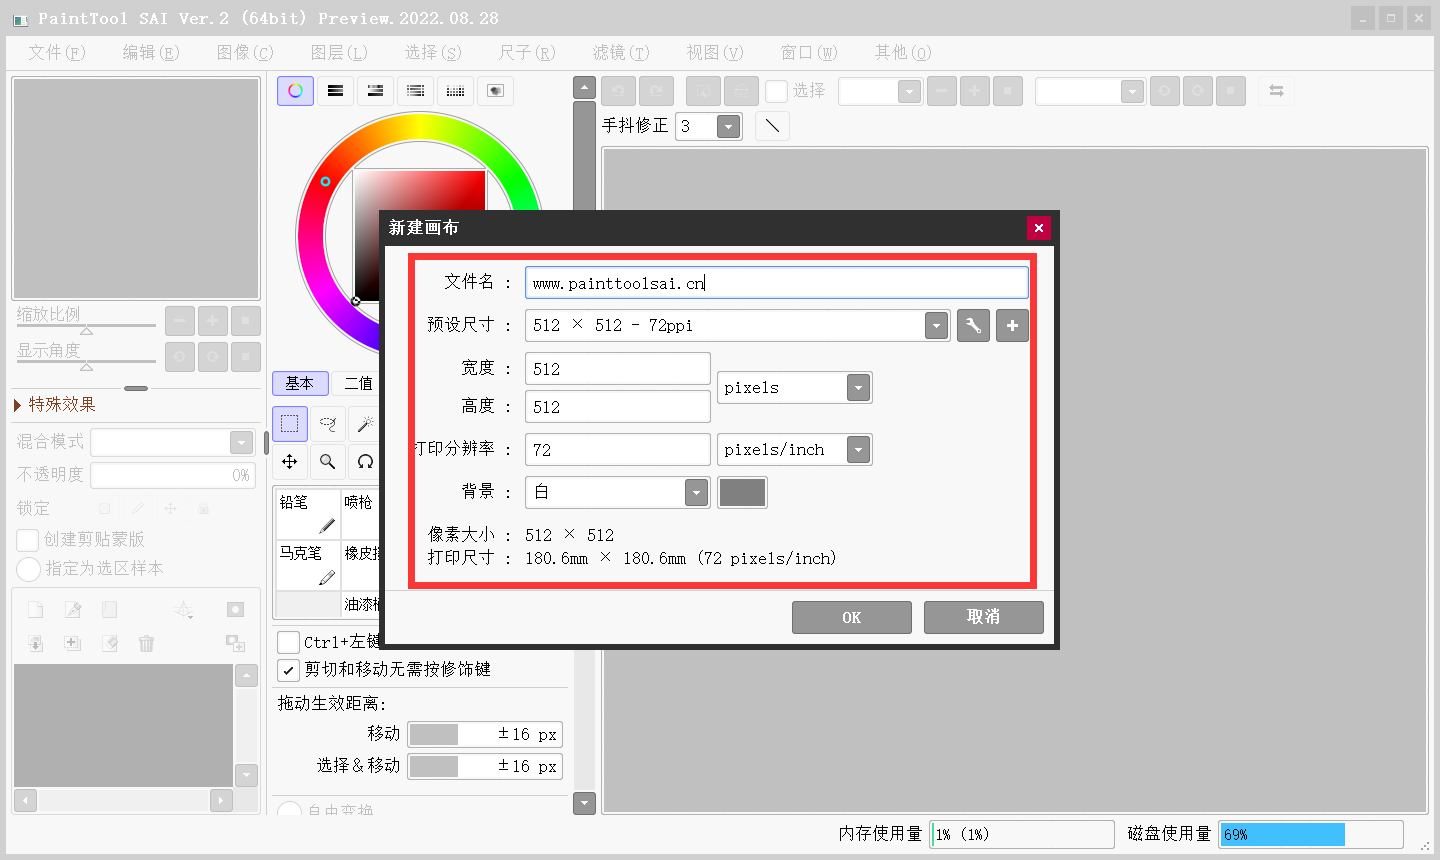This screenshot has height=860, width=1440.
Task: Open the 其他(O) menu
Action: point(903,52)
